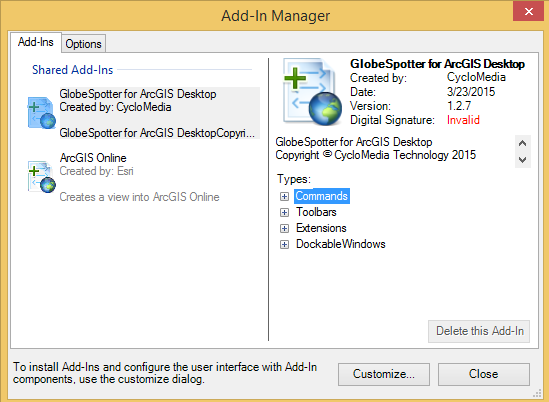Open the Customize dialog button

pos(384,374)
